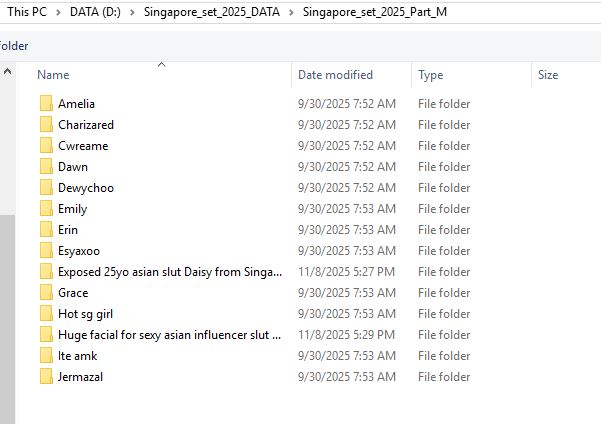Viewport: 601px width, 424px height.
Task: Click the sort direction arrow above Name
Action: click(161, 64)
